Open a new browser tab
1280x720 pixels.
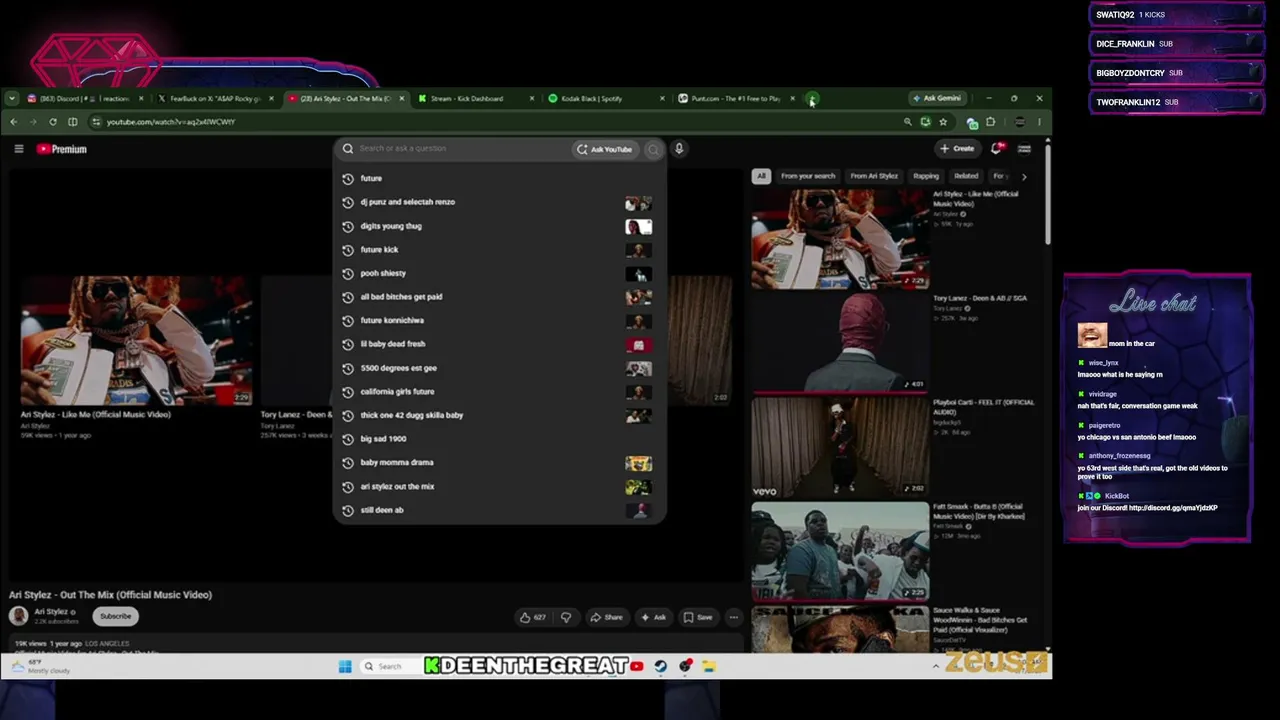[x=812, y=99]
